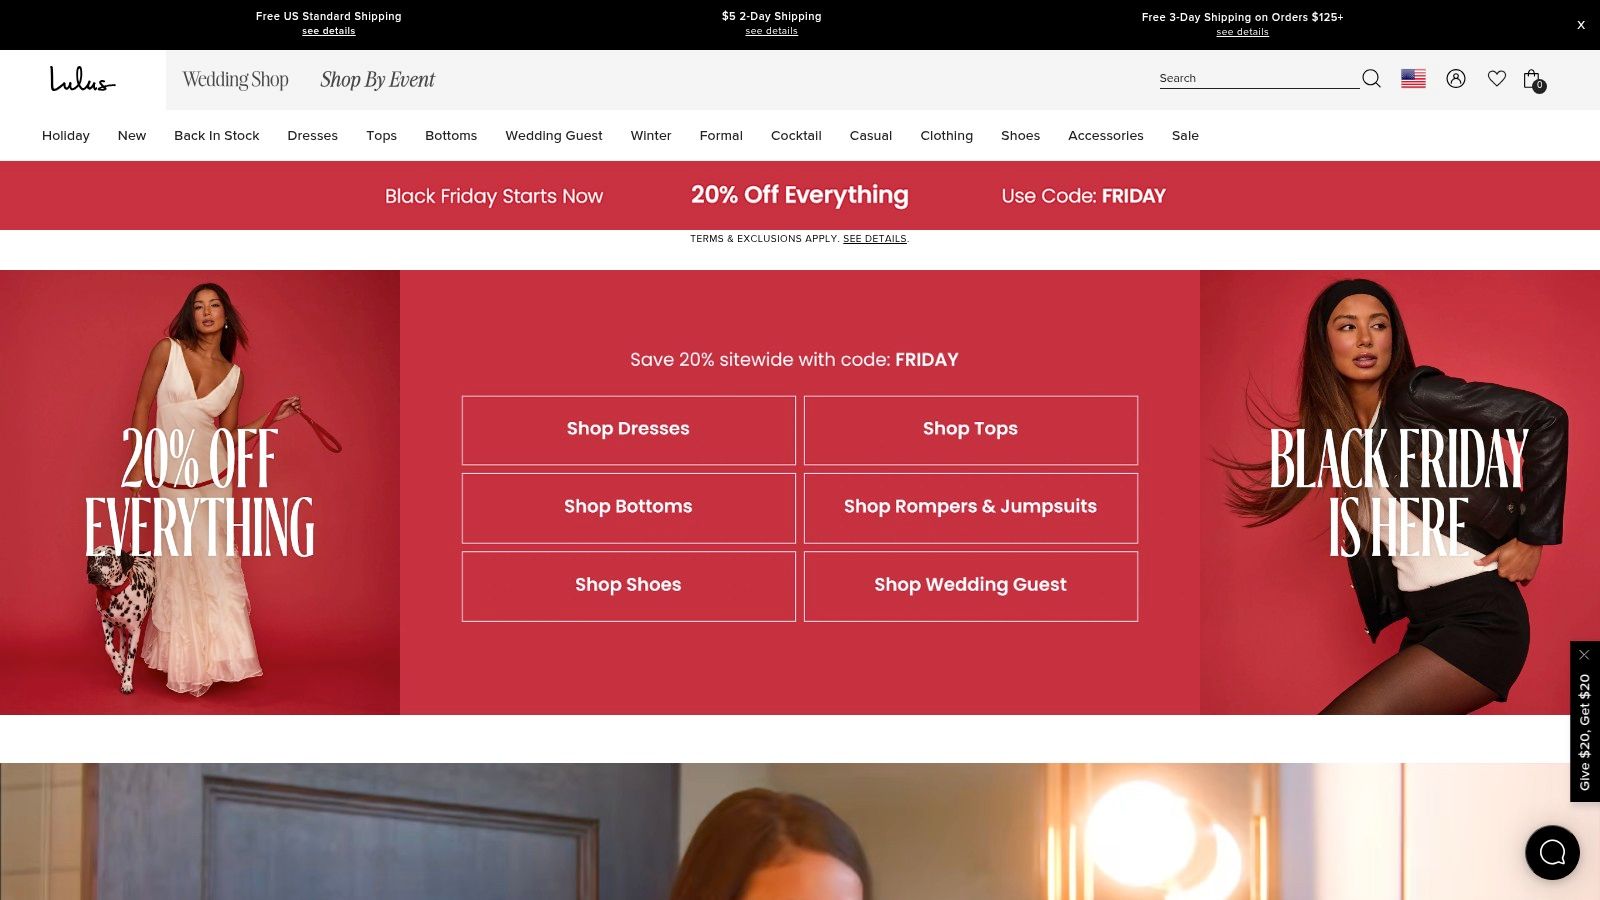
Task: Open the shopping bag icon
Action: click(x=1532, y=79)
